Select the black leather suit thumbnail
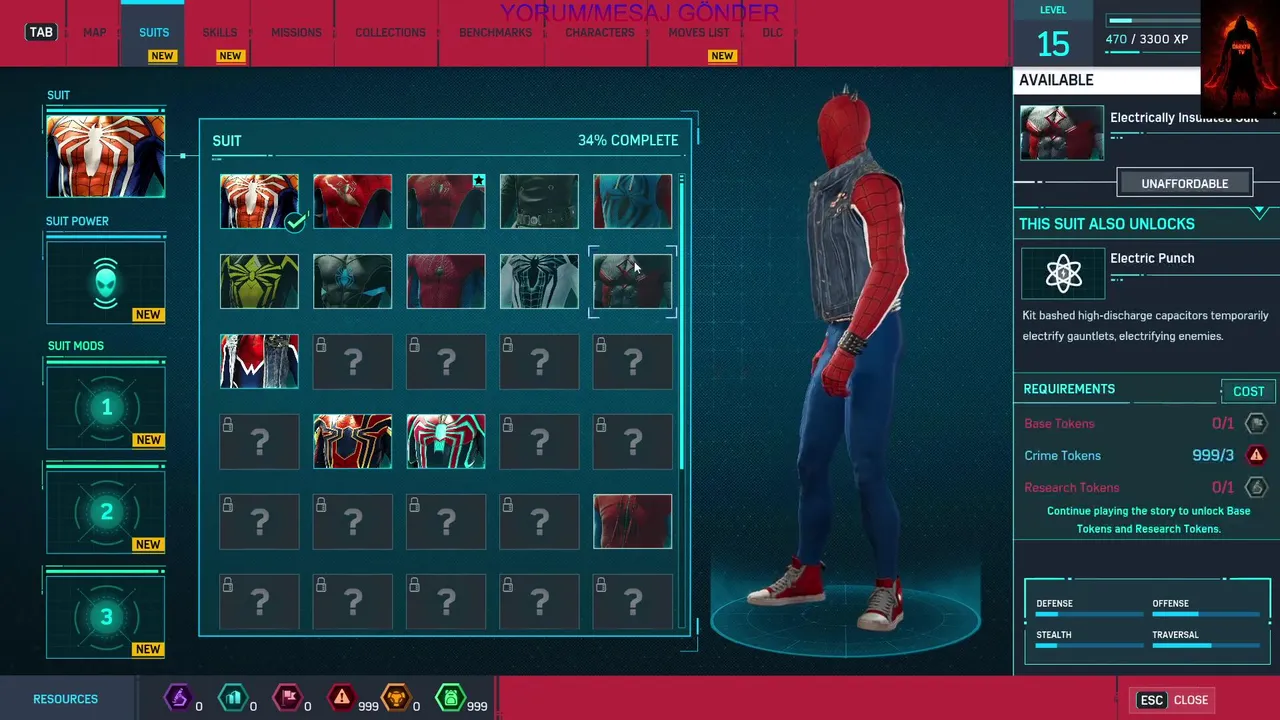The height and width of the screenshot is (720, 1280). 539,201
